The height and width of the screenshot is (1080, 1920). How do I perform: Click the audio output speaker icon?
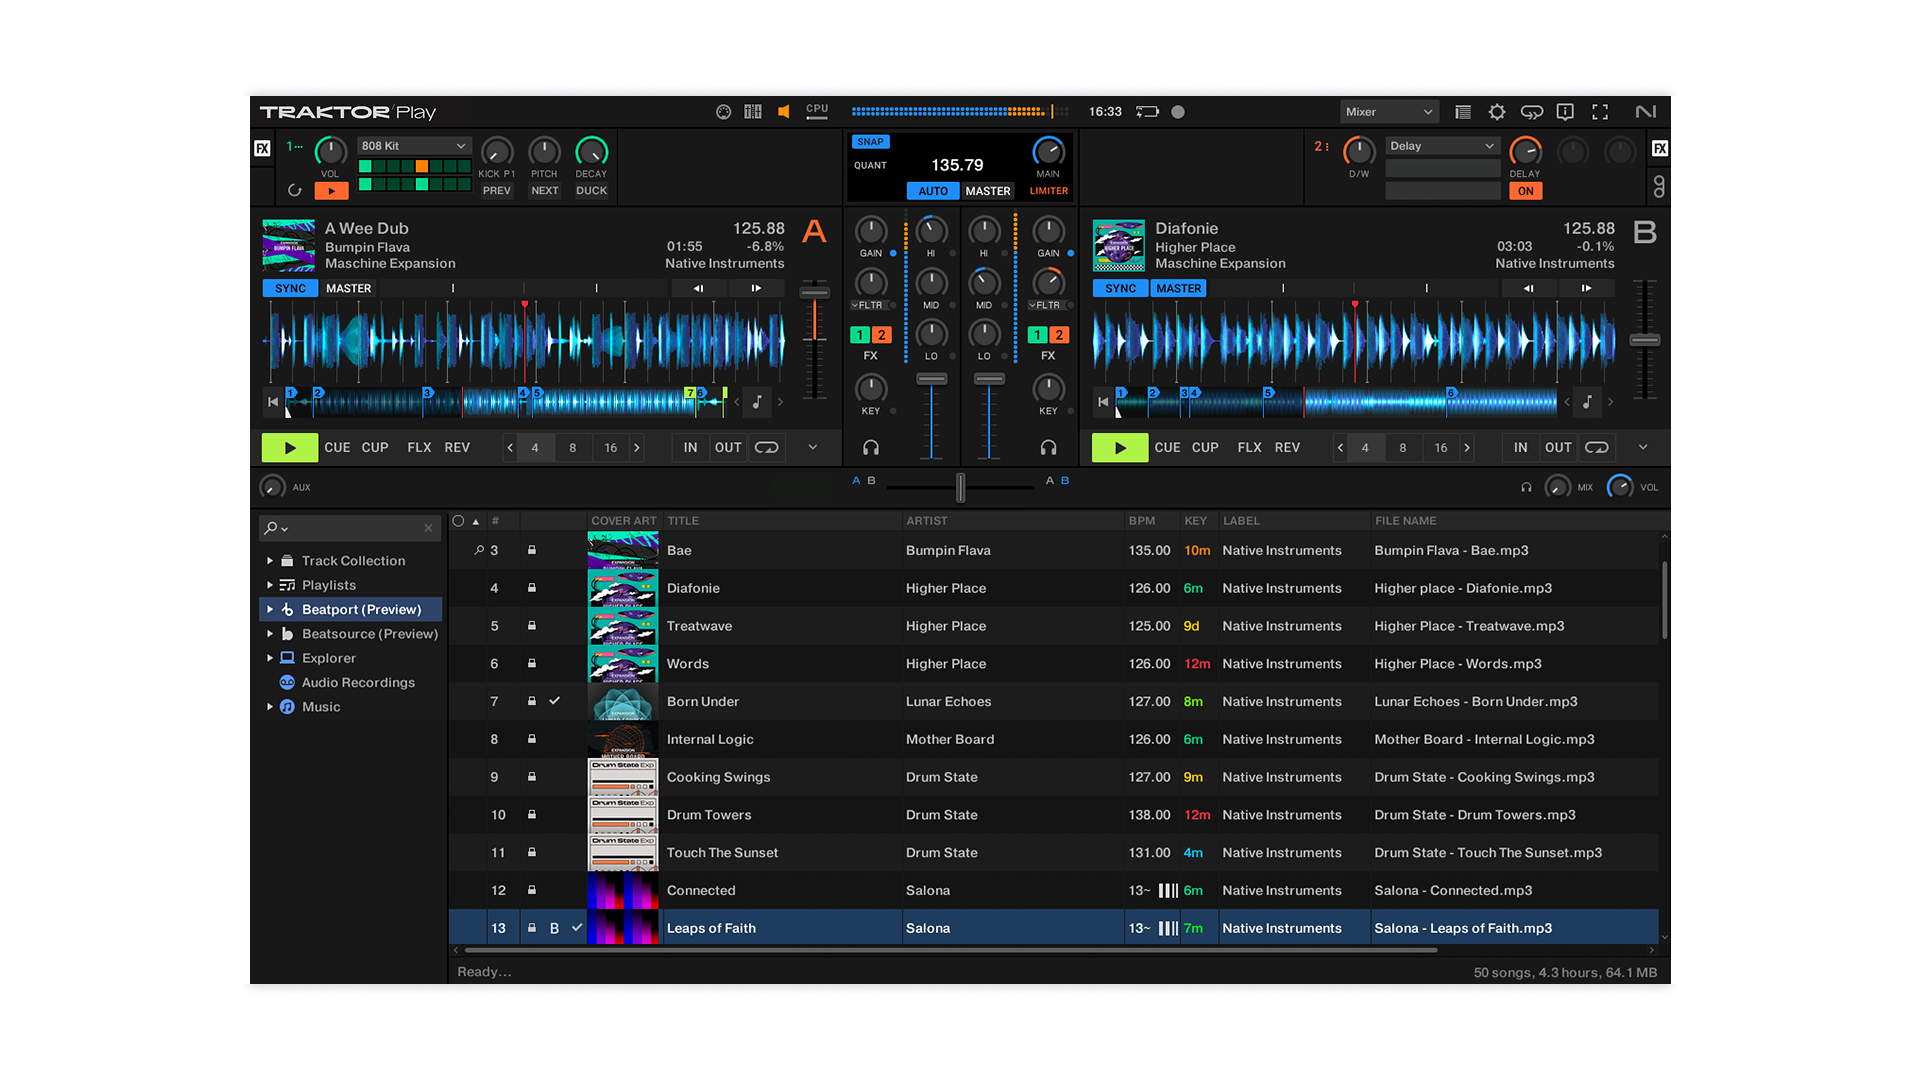[784, 112]
